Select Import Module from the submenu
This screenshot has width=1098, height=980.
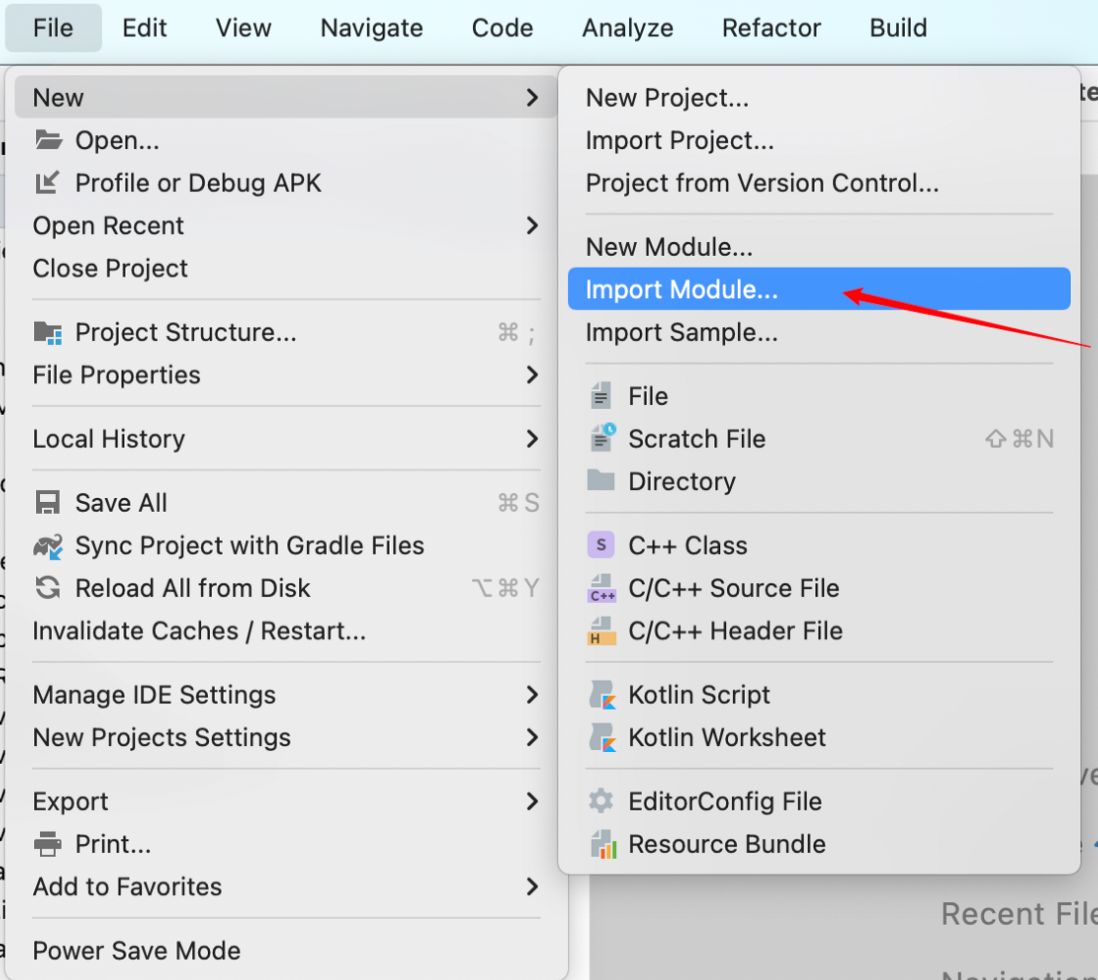tap(682, 290)
